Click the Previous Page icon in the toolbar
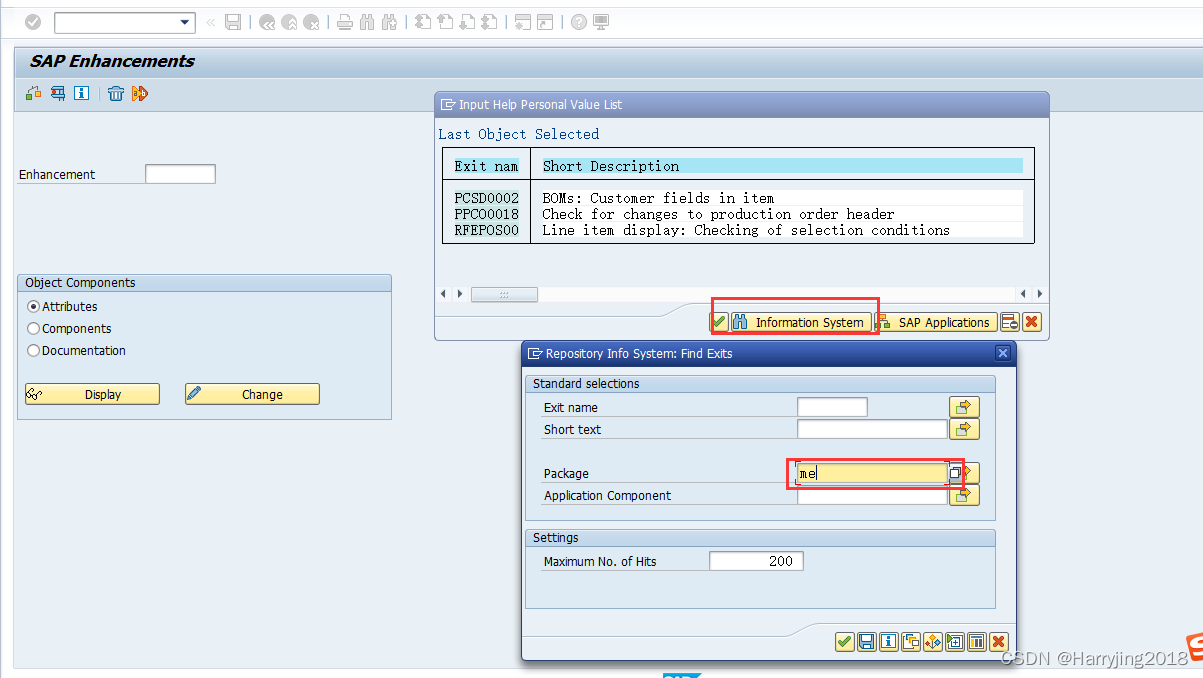The image size is (1203, 678). click(x=445, y=22)
